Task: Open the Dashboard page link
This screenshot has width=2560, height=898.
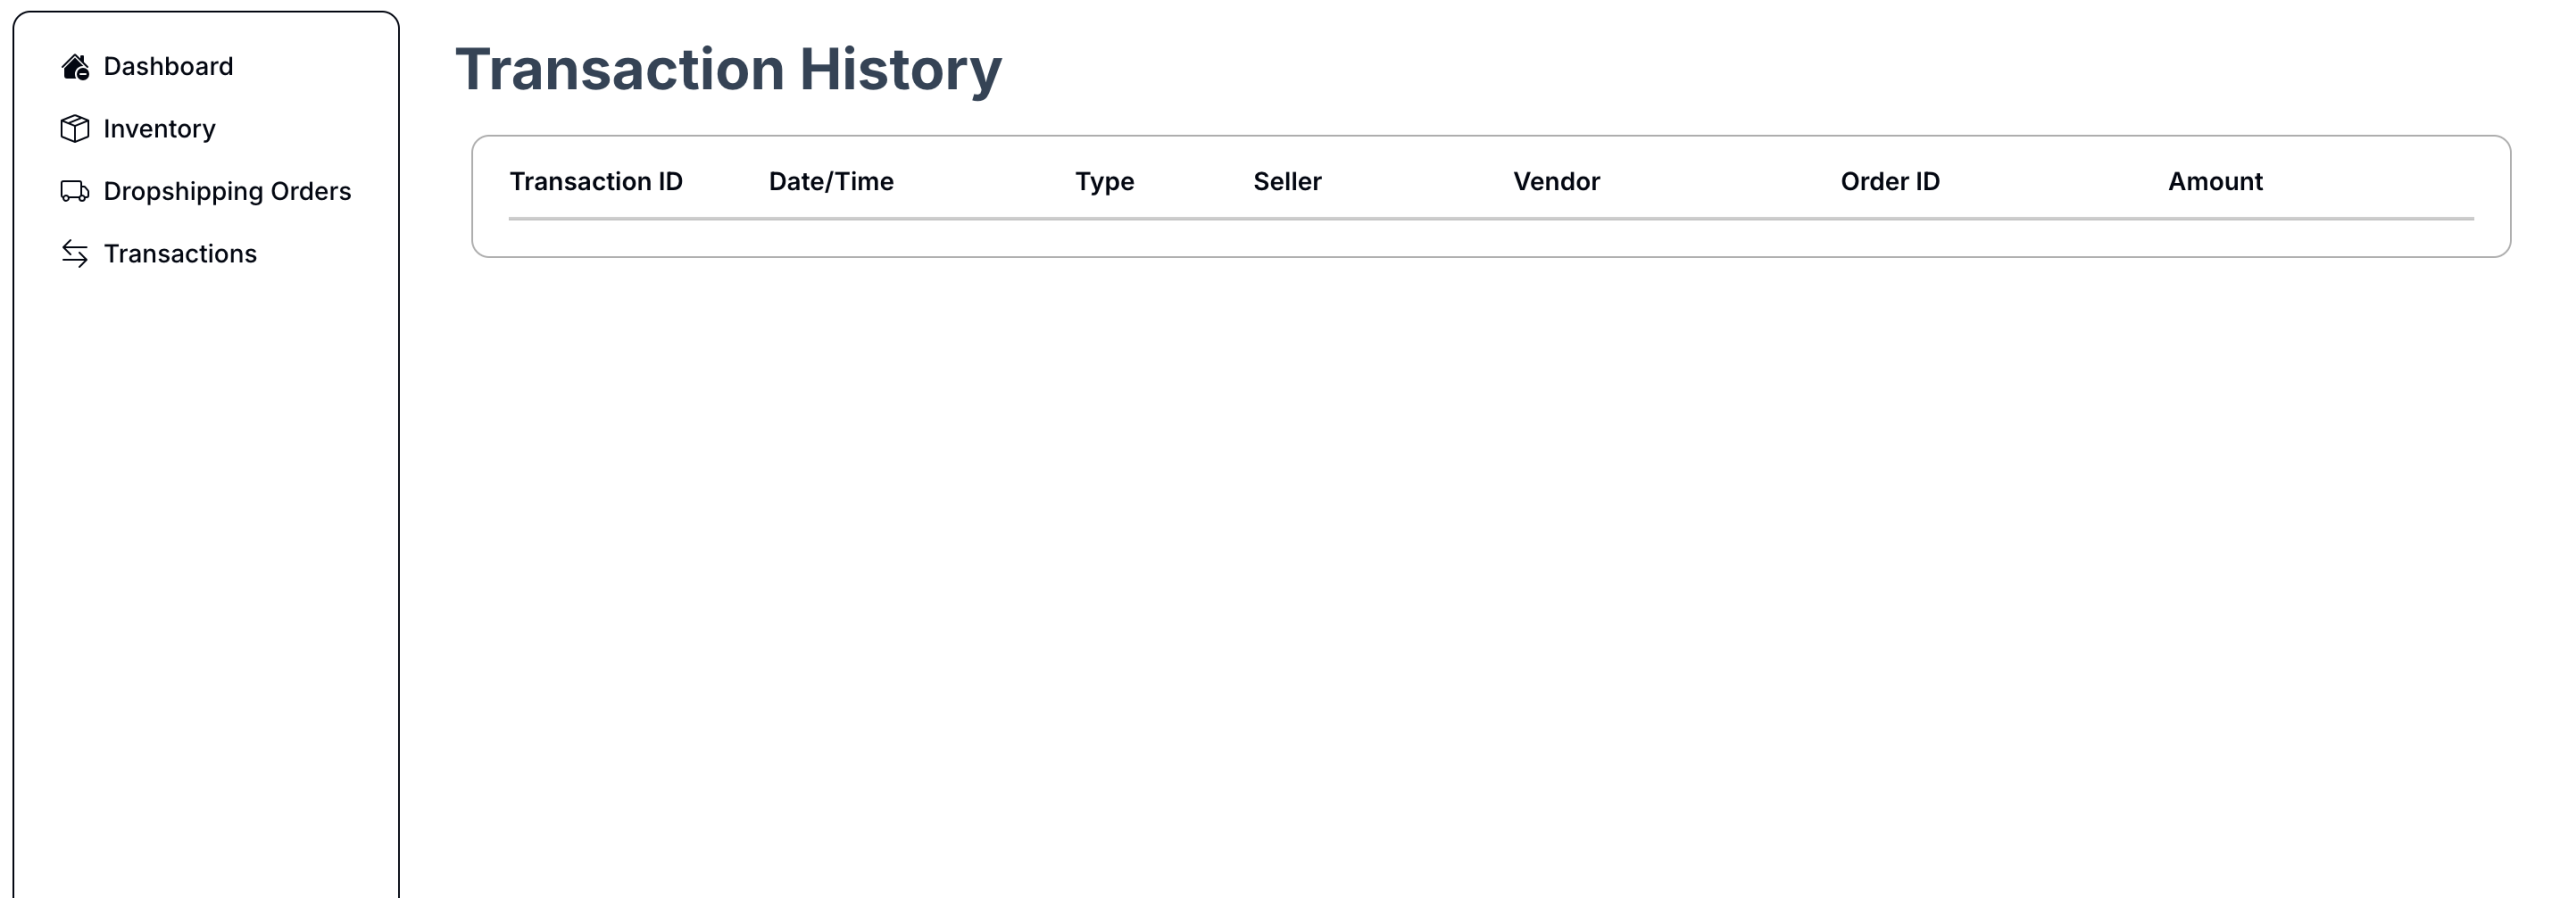Action: 168,67
